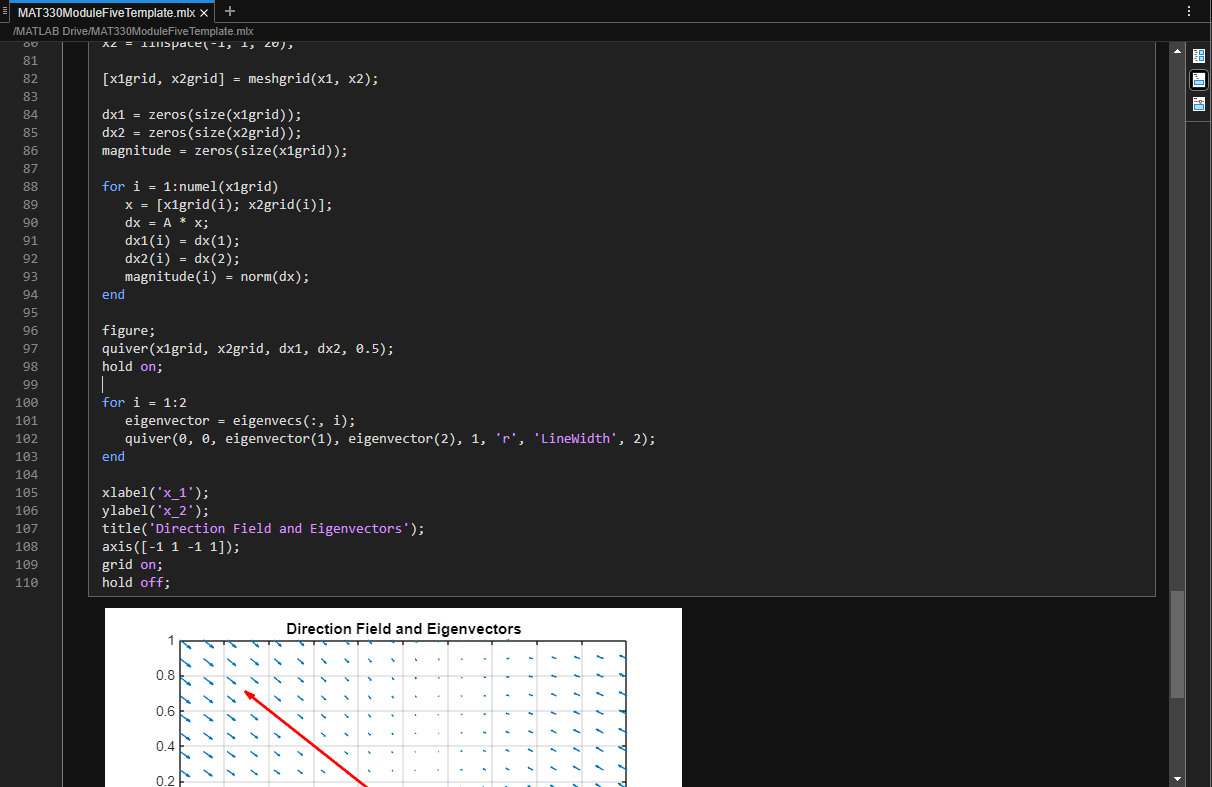Choose hide code view icon
The height and width of the screenshot is (787, 1212).
[x=1199, y=104]
